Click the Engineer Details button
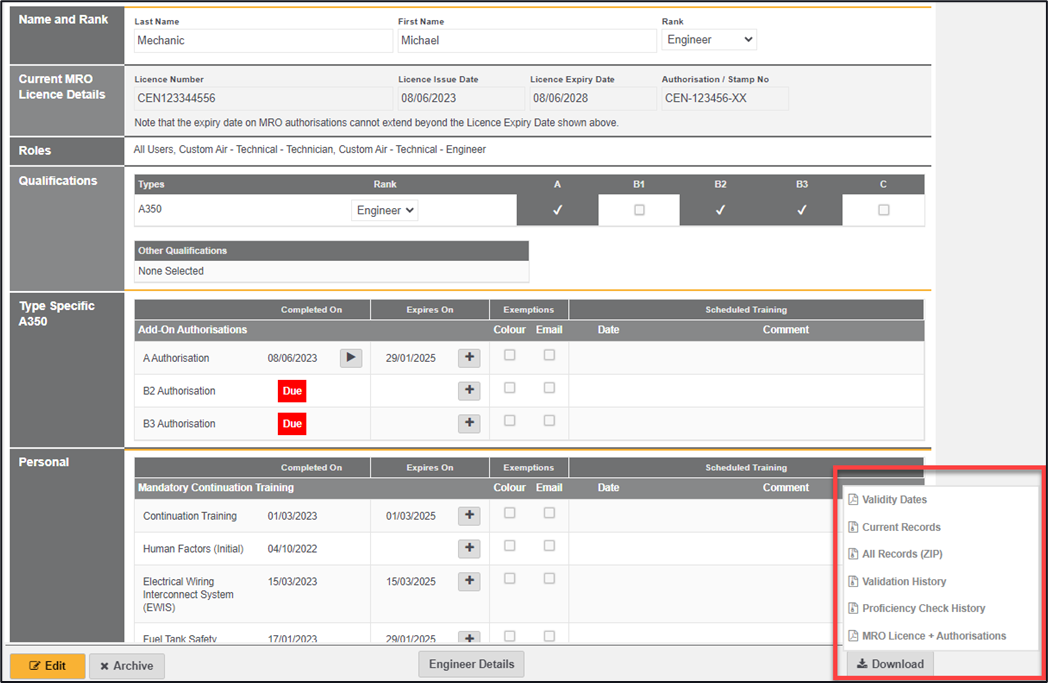 tap(471, 664)
